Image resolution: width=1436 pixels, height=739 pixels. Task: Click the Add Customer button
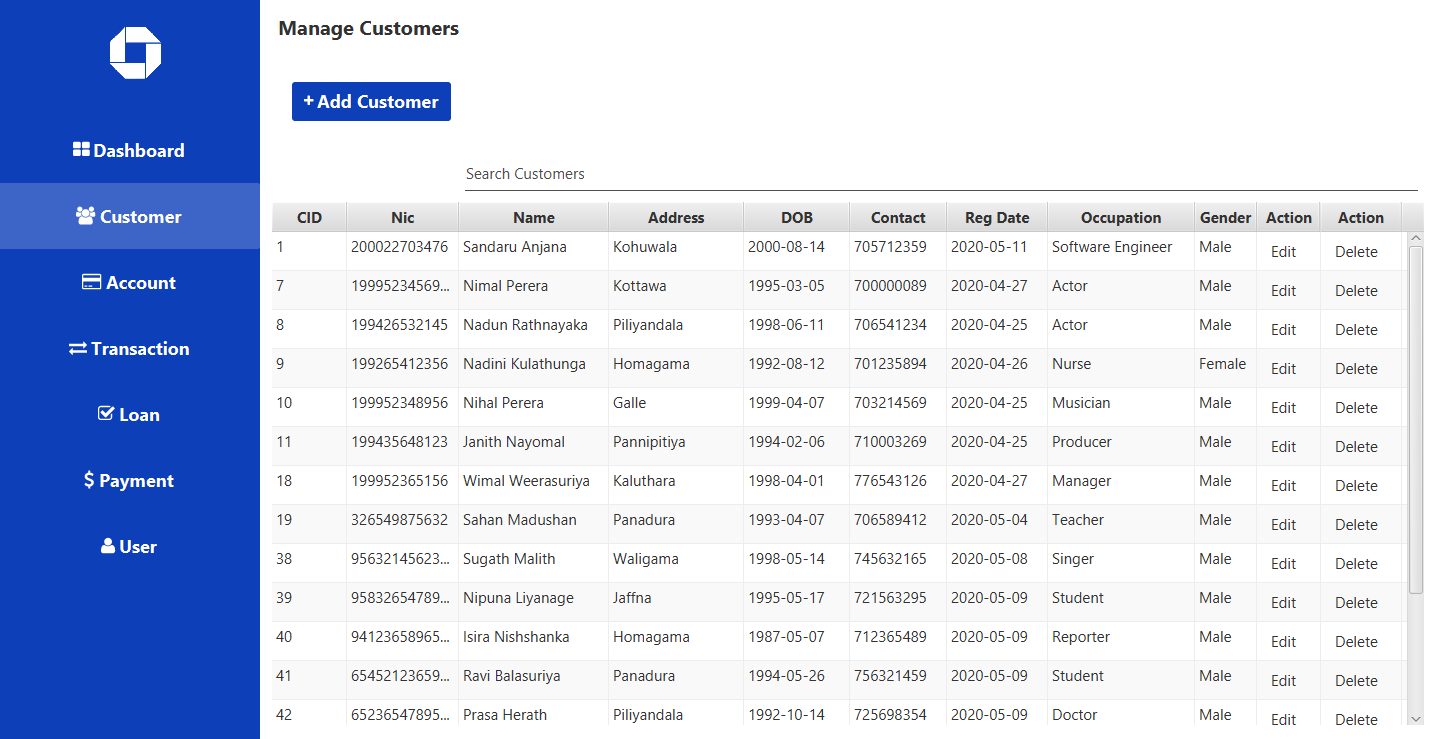point(371,101)
